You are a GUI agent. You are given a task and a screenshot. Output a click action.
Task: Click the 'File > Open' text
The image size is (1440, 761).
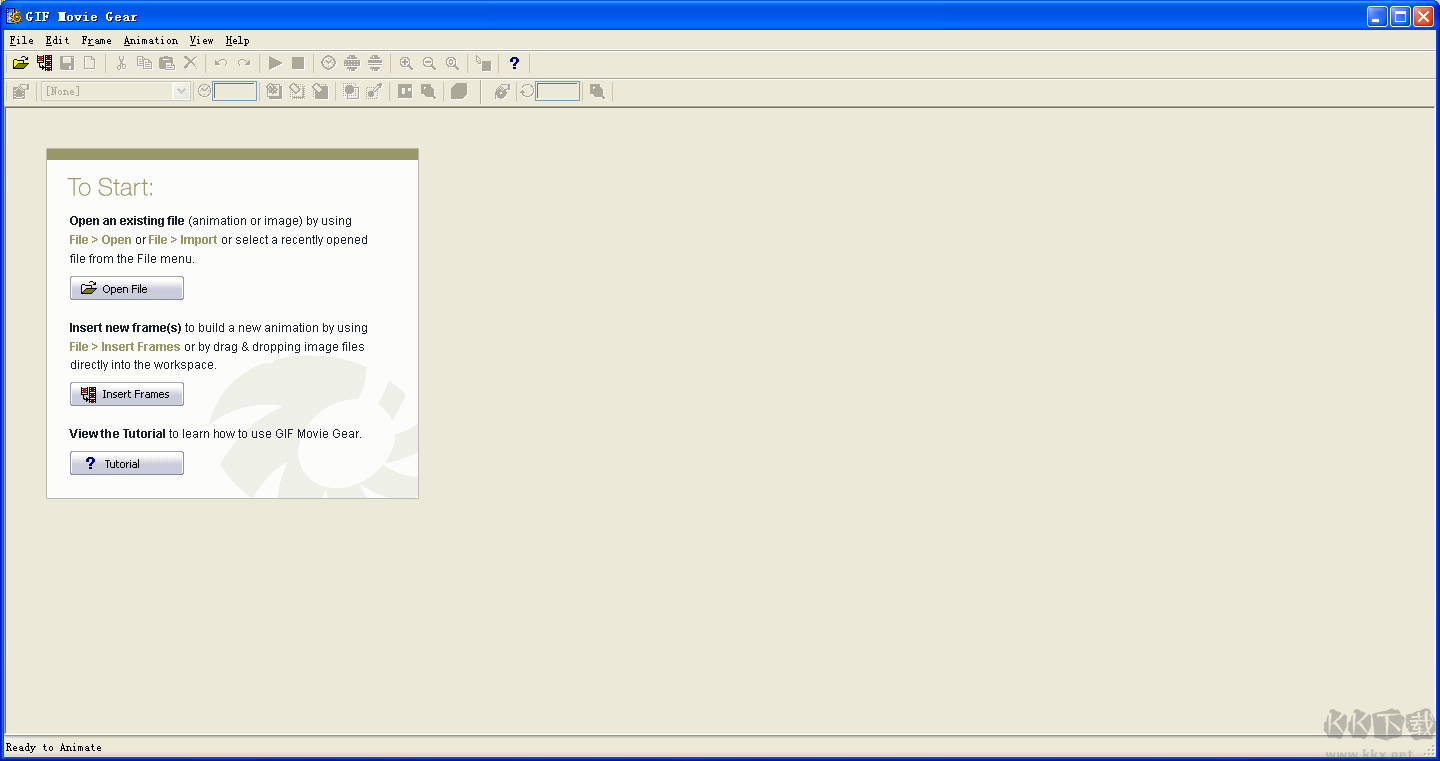100,240
